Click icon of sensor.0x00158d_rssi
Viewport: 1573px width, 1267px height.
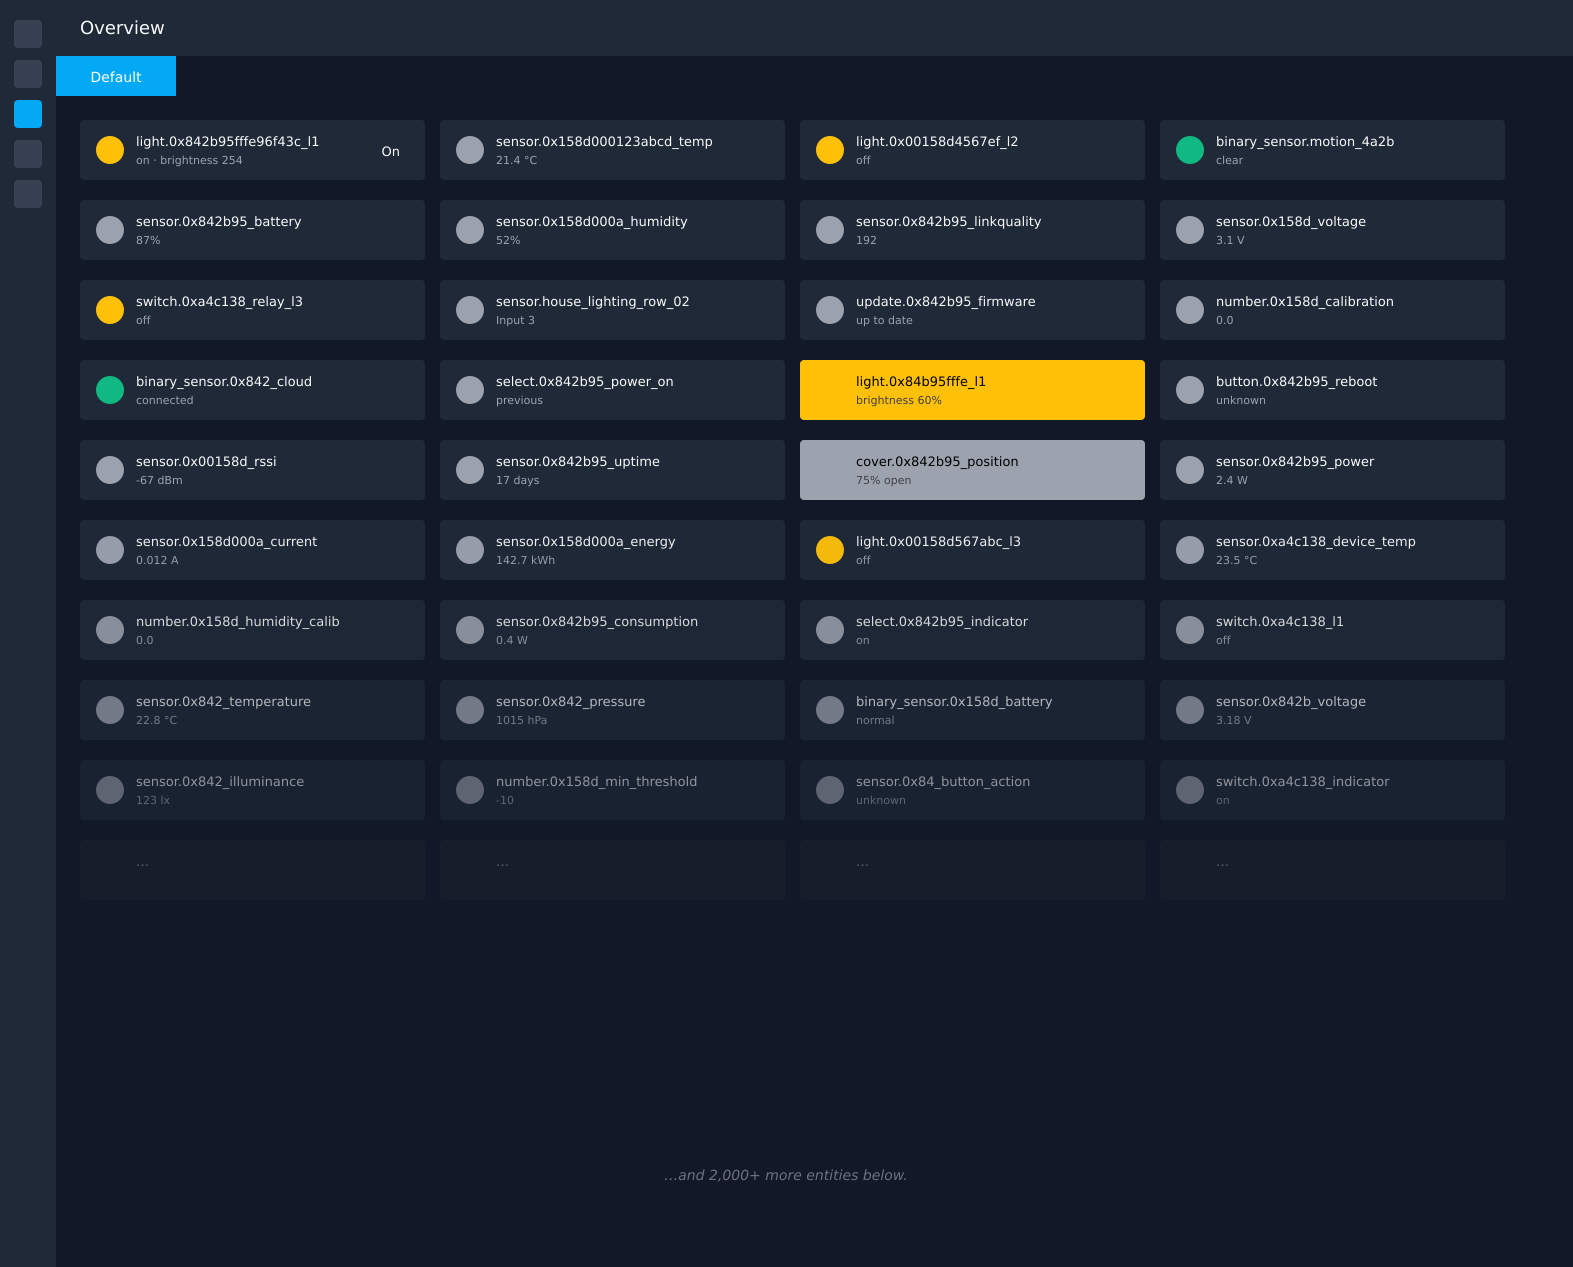[110, 470]
